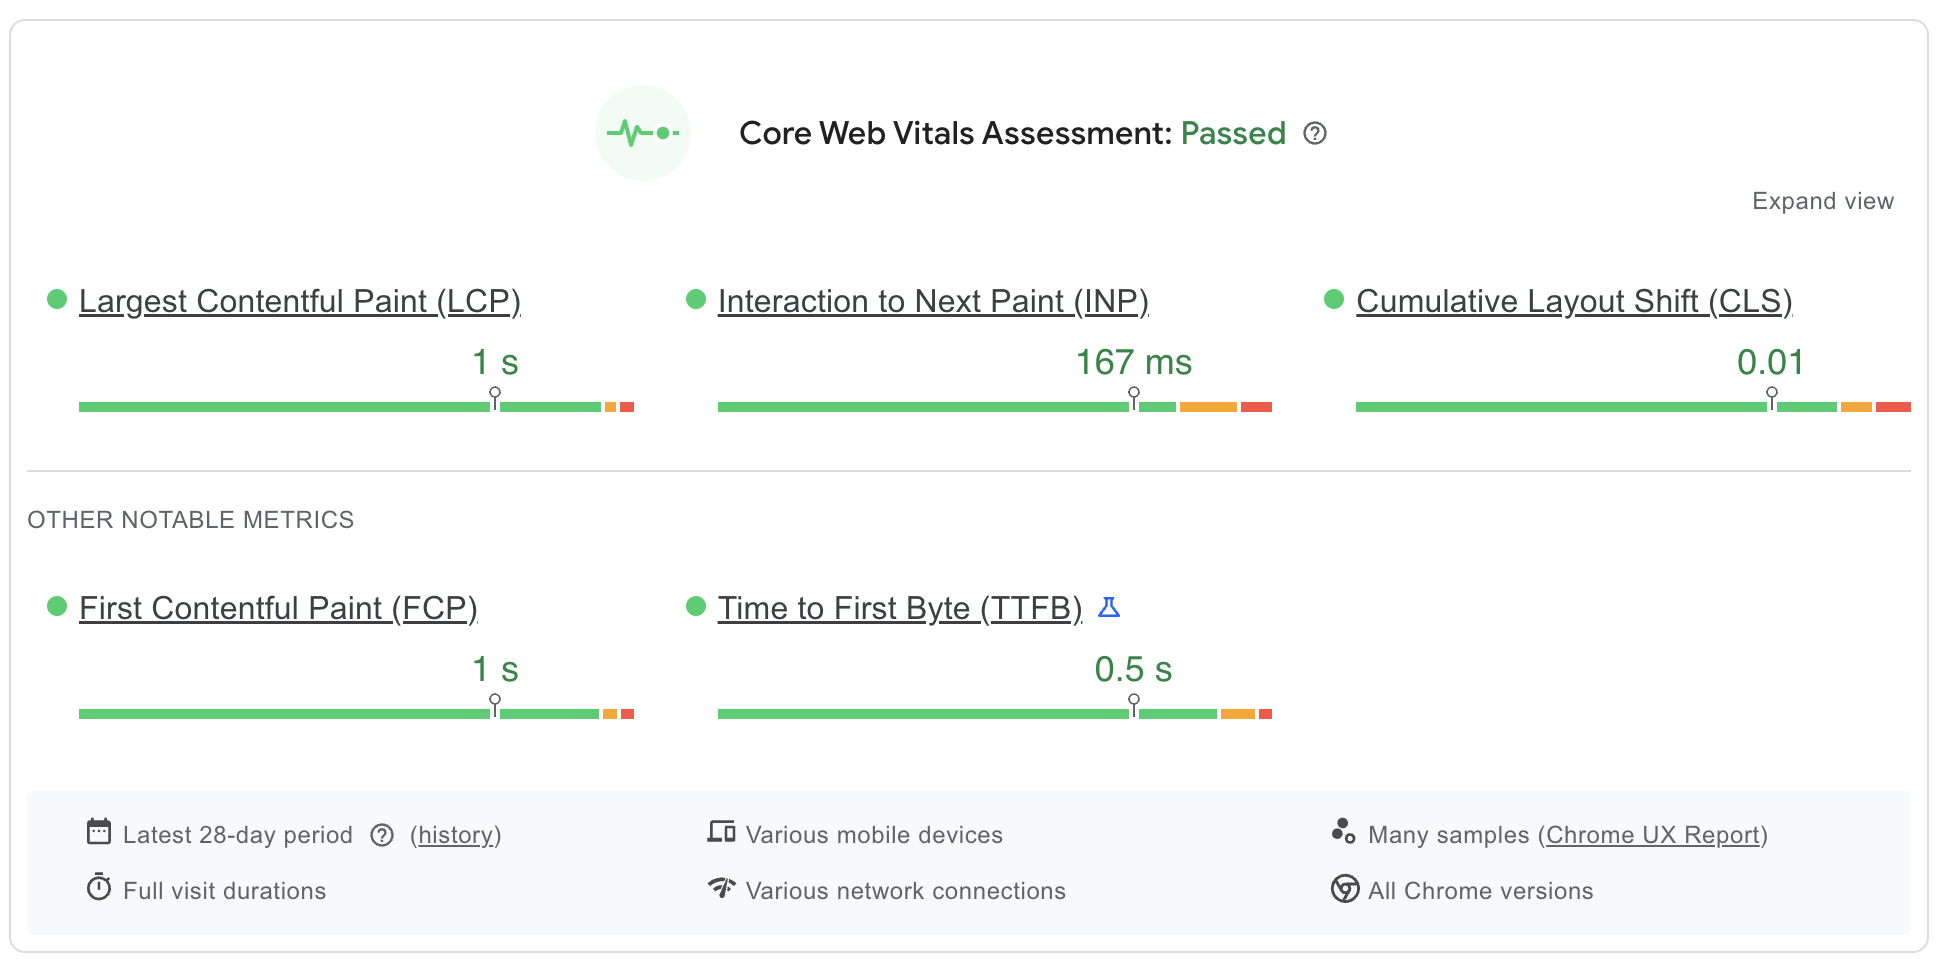Screen dimensions: 1942x966
Task: Open the First Contentful Paint (FCP) link
Action: click(278, 608)
